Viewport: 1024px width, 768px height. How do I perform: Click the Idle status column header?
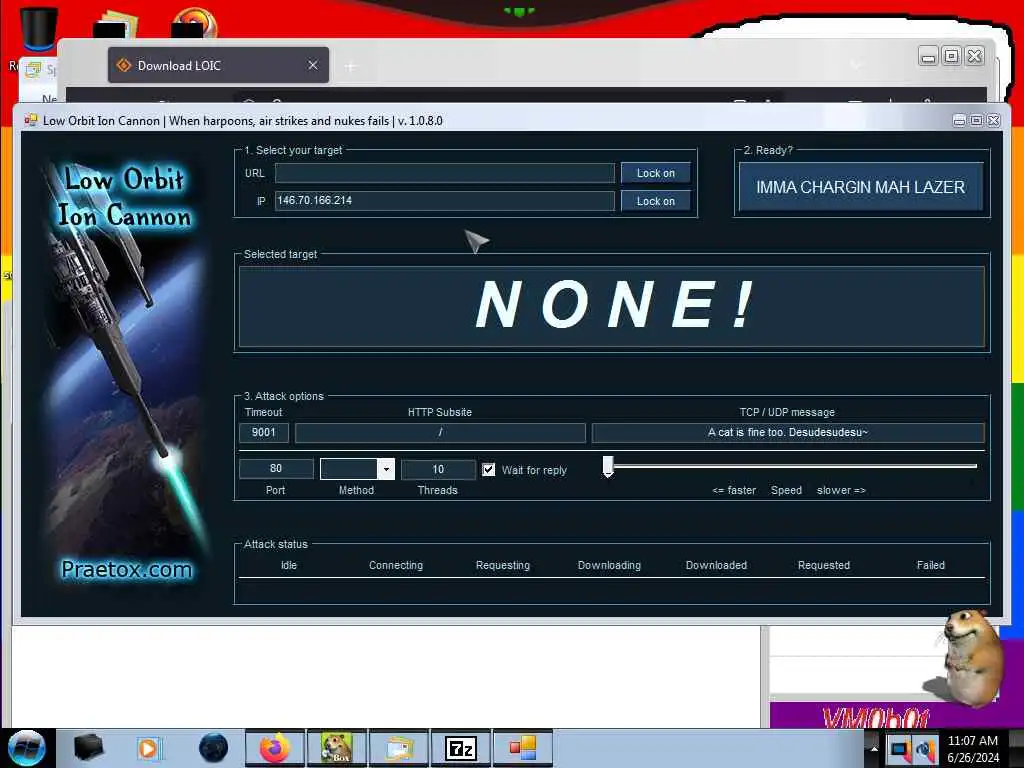(x=289, y=565)
